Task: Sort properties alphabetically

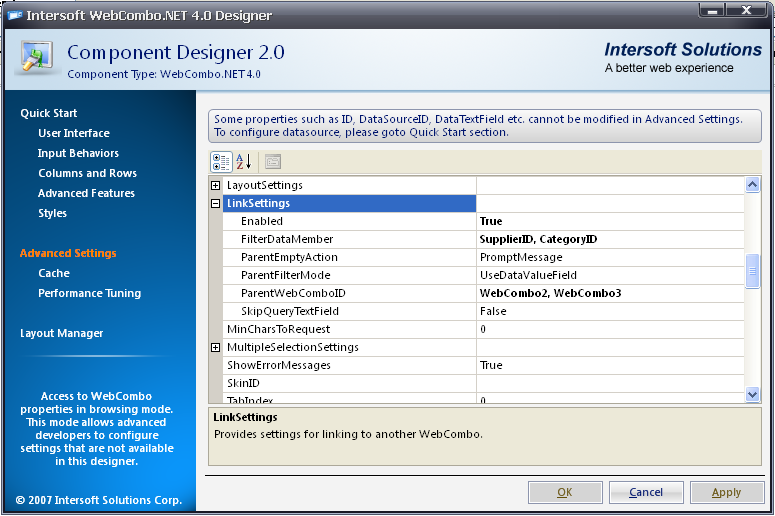Action: (244, 162)
